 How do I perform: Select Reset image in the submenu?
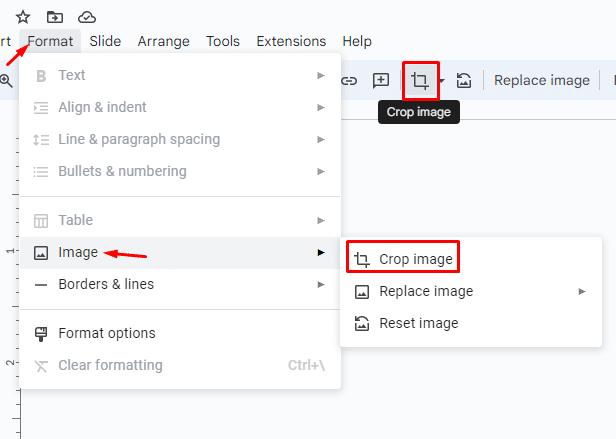point(418,323)
